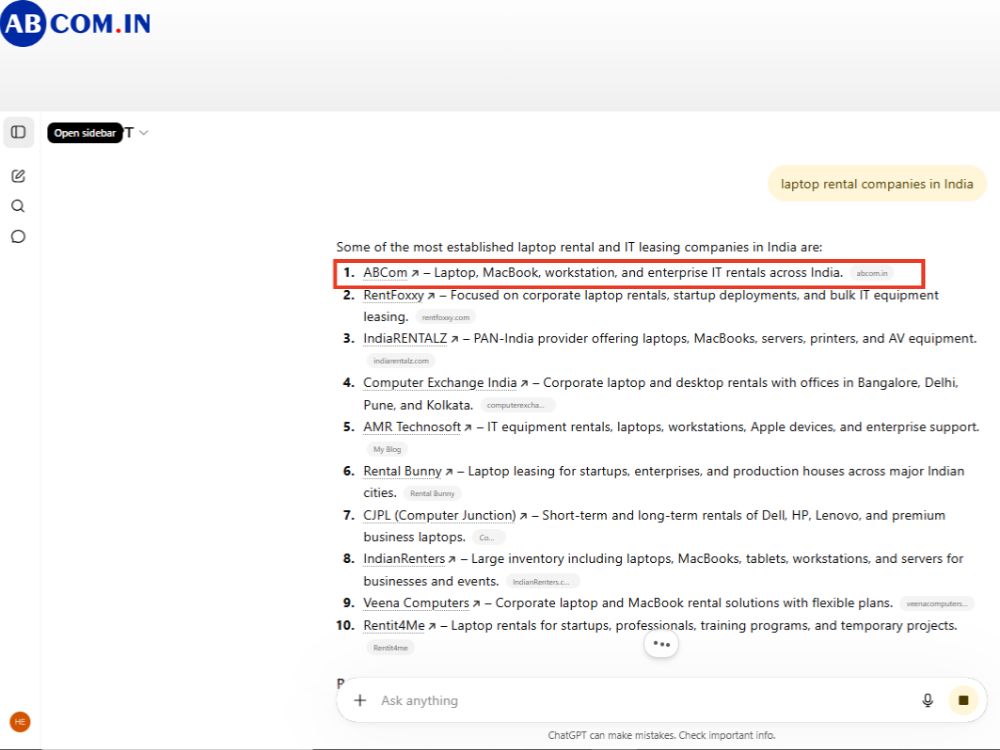Click the user message bubble about laptop rental

[x=877, y=184]
